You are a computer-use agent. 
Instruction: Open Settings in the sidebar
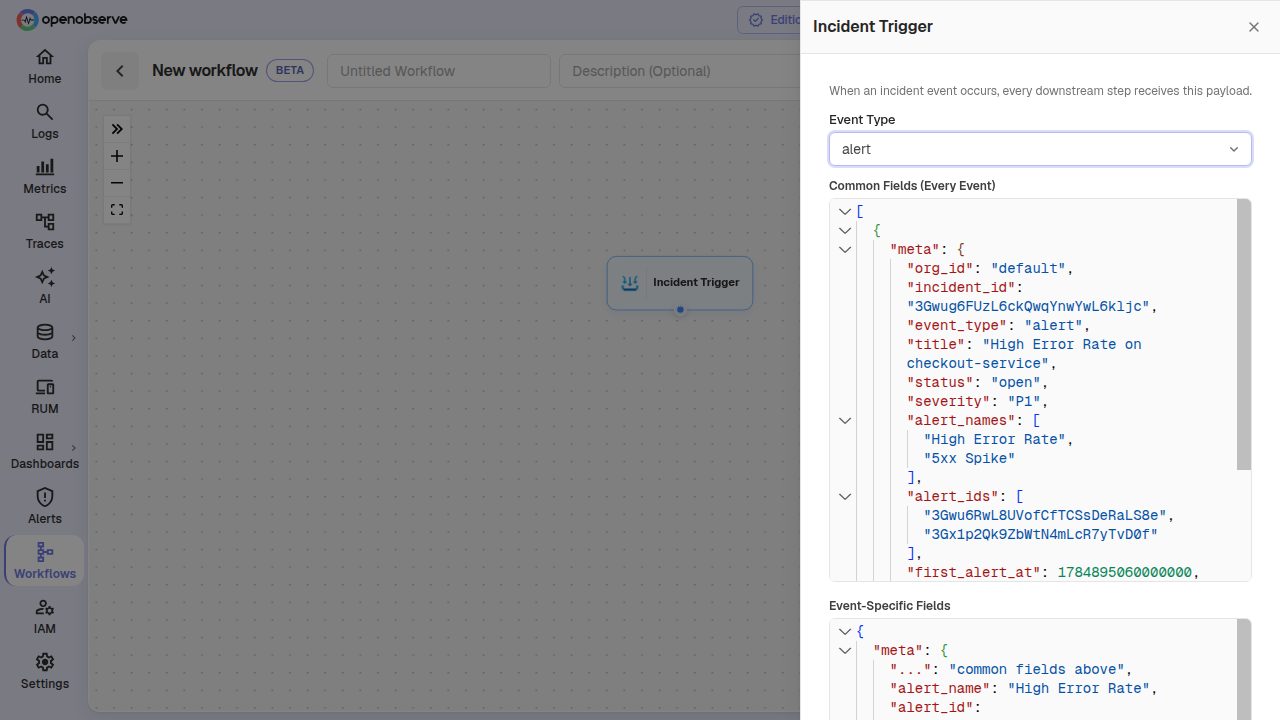[44, 672]
